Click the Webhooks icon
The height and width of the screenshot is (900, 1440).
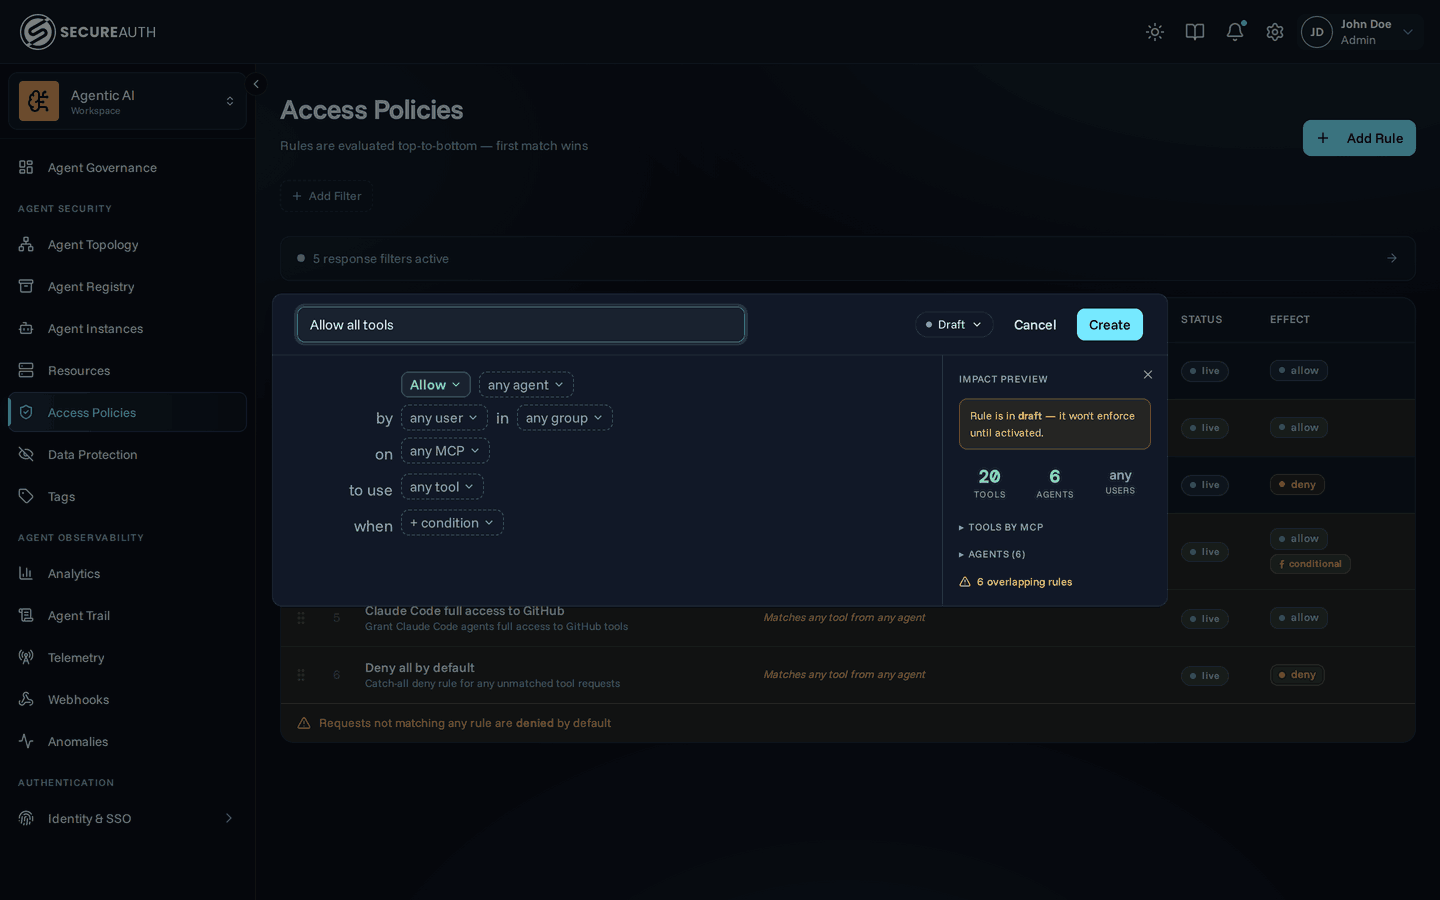26,700
